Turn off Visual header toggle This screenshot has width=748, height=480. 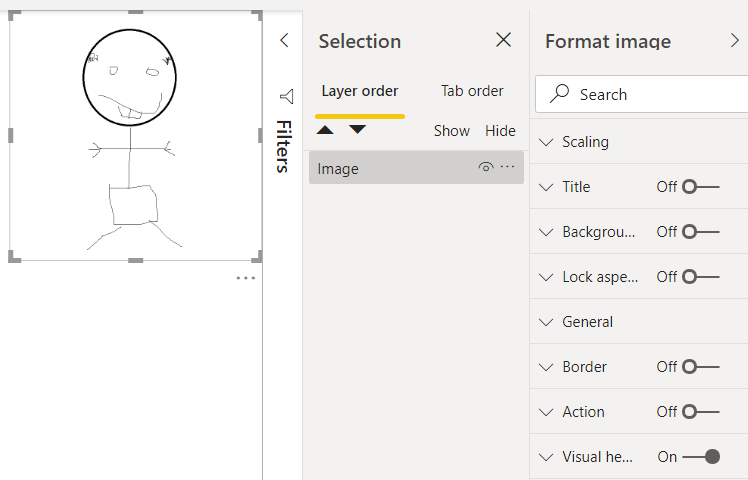pos(702,457)
